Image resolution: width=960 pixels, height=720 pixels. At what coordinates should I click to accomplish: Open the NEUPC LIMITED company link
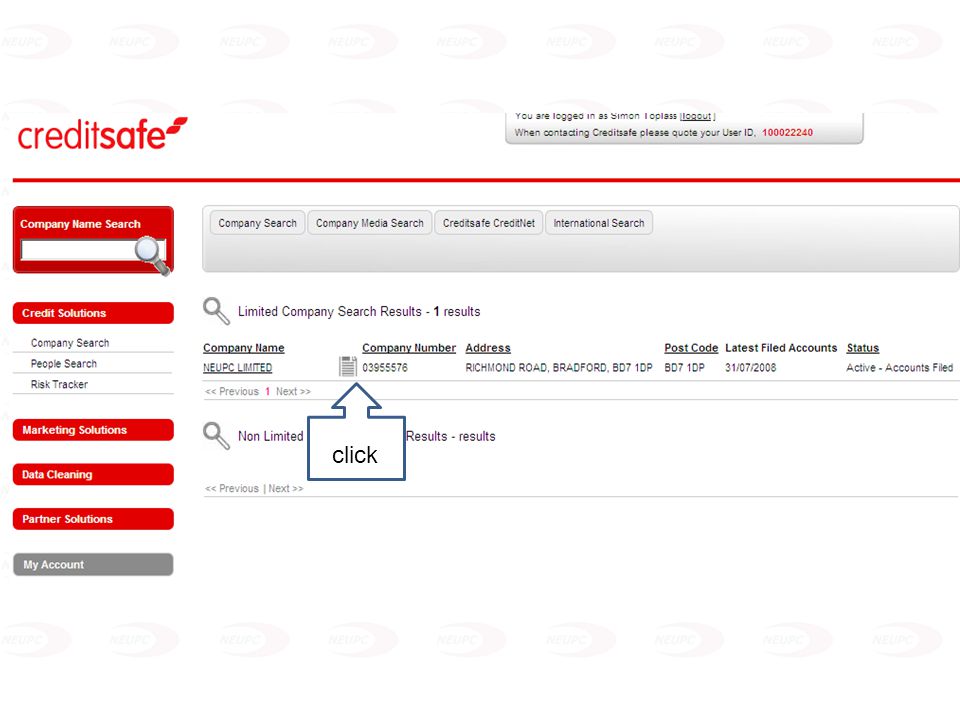tap(238, 367)
